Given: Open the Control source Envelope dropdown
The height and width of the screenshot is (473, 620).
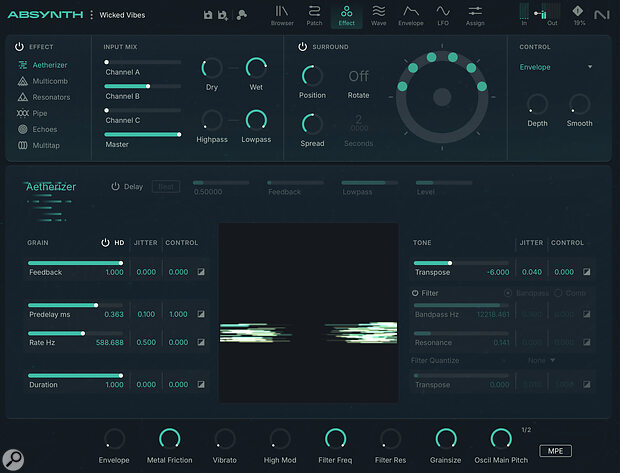Looking at the screenshot, I should 556,67.
